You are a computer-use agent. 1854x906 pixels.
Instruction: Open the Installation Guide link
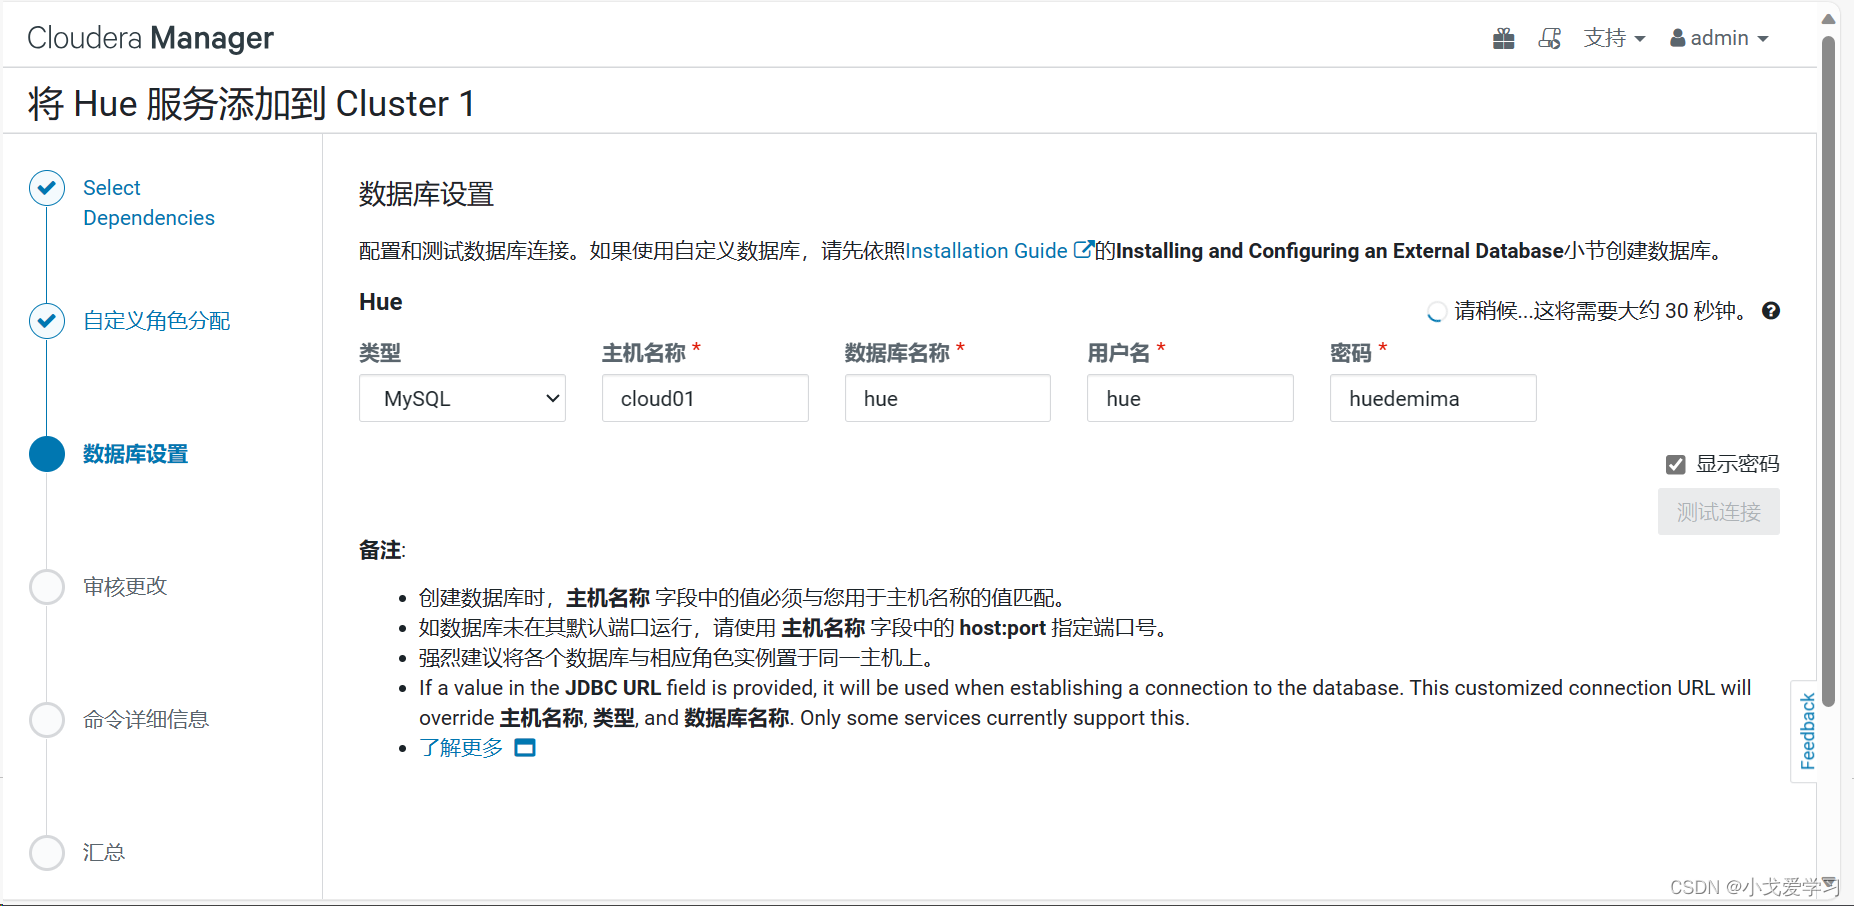987,251
